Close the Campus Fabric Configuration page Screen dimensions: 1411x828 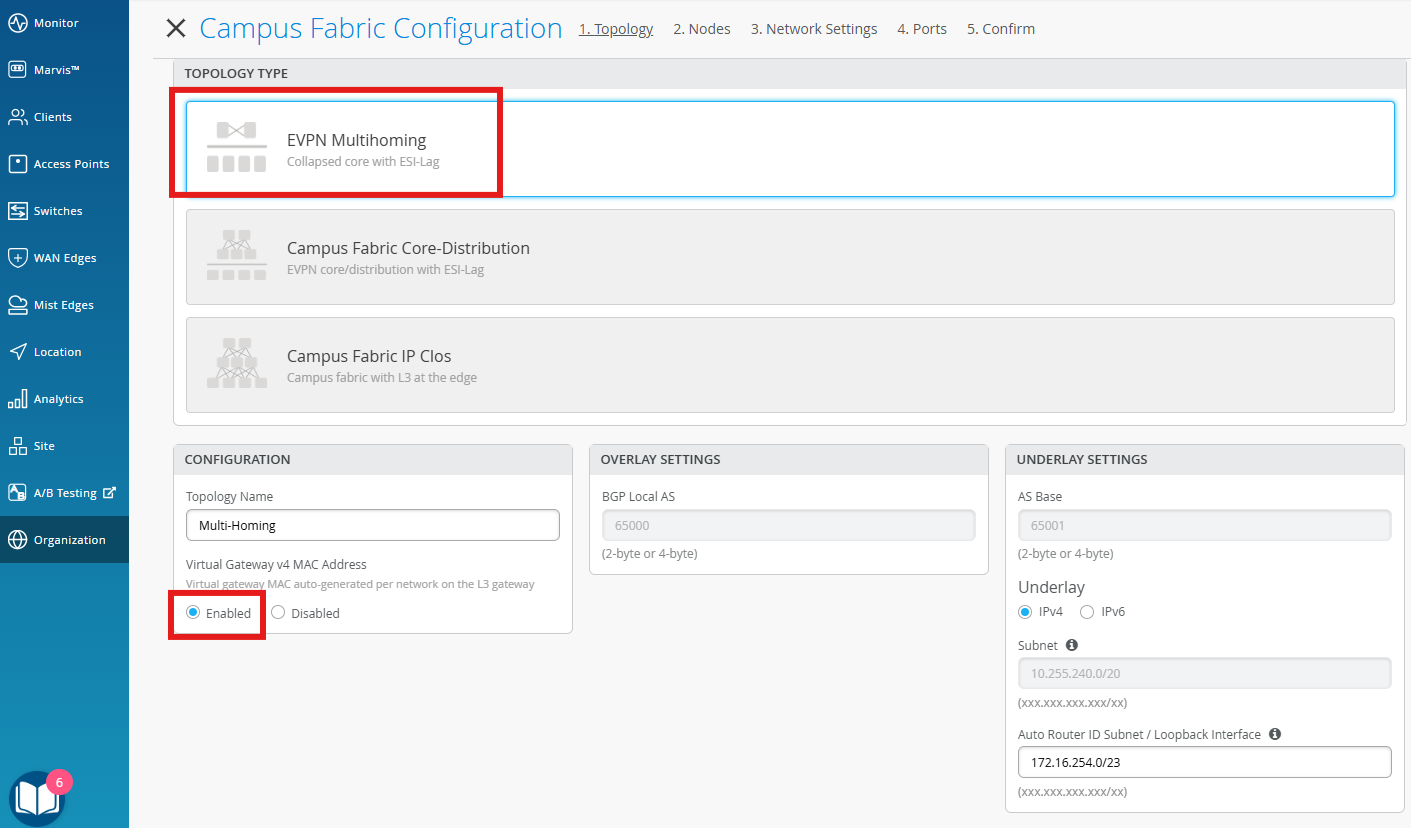point(176,29)
